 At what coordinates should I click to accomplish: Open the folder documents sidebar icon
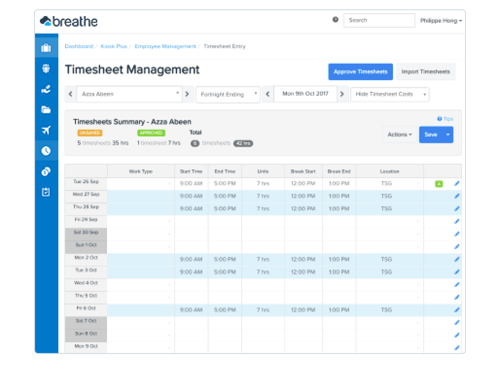coord(46,110)
